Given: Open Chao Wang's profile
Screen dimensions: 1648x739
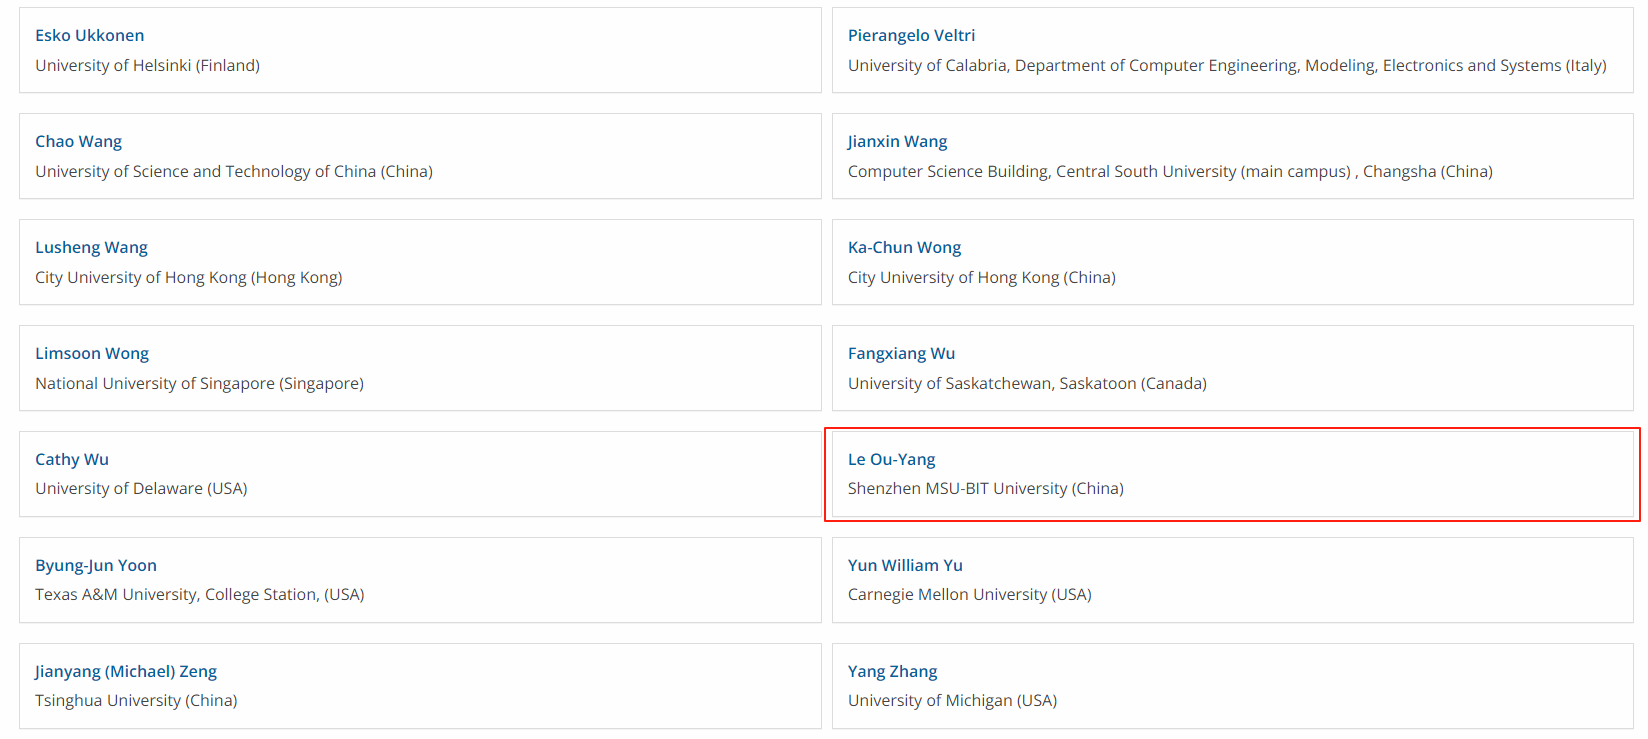Looking at the screenshot, I should point(78,142).
